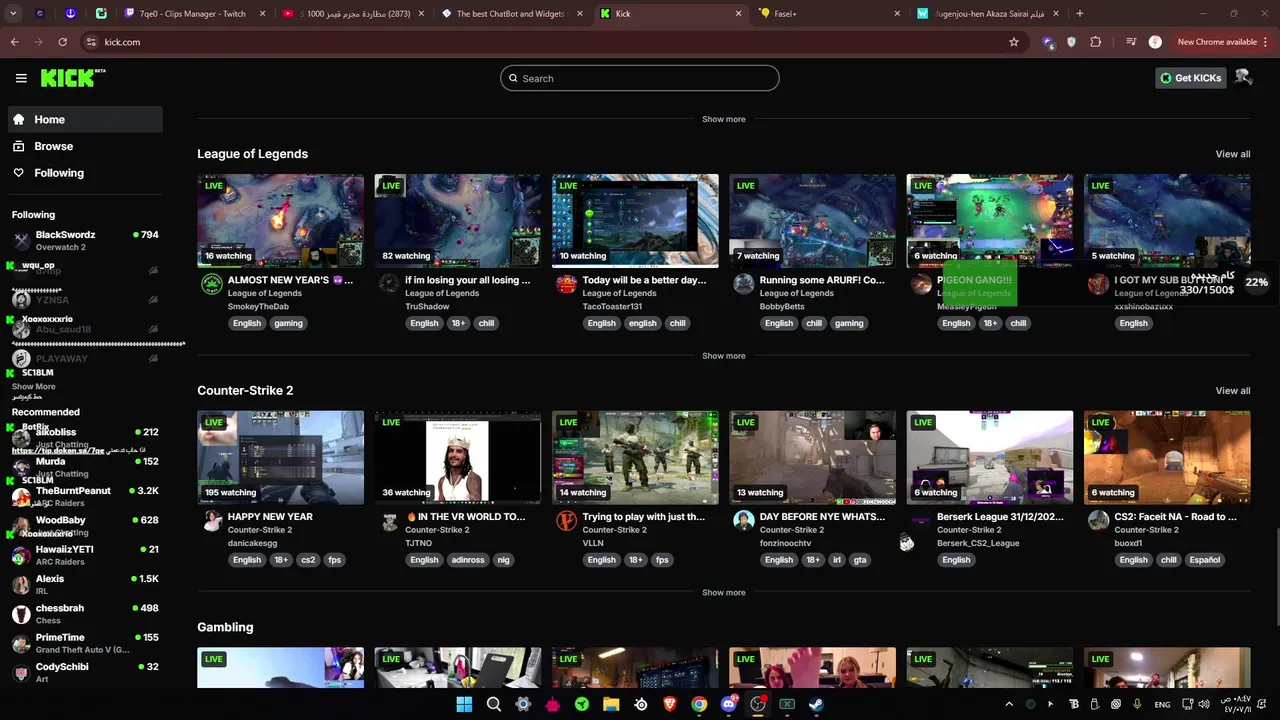Open WoodBaby recommended channel

(x=85, y=525)
